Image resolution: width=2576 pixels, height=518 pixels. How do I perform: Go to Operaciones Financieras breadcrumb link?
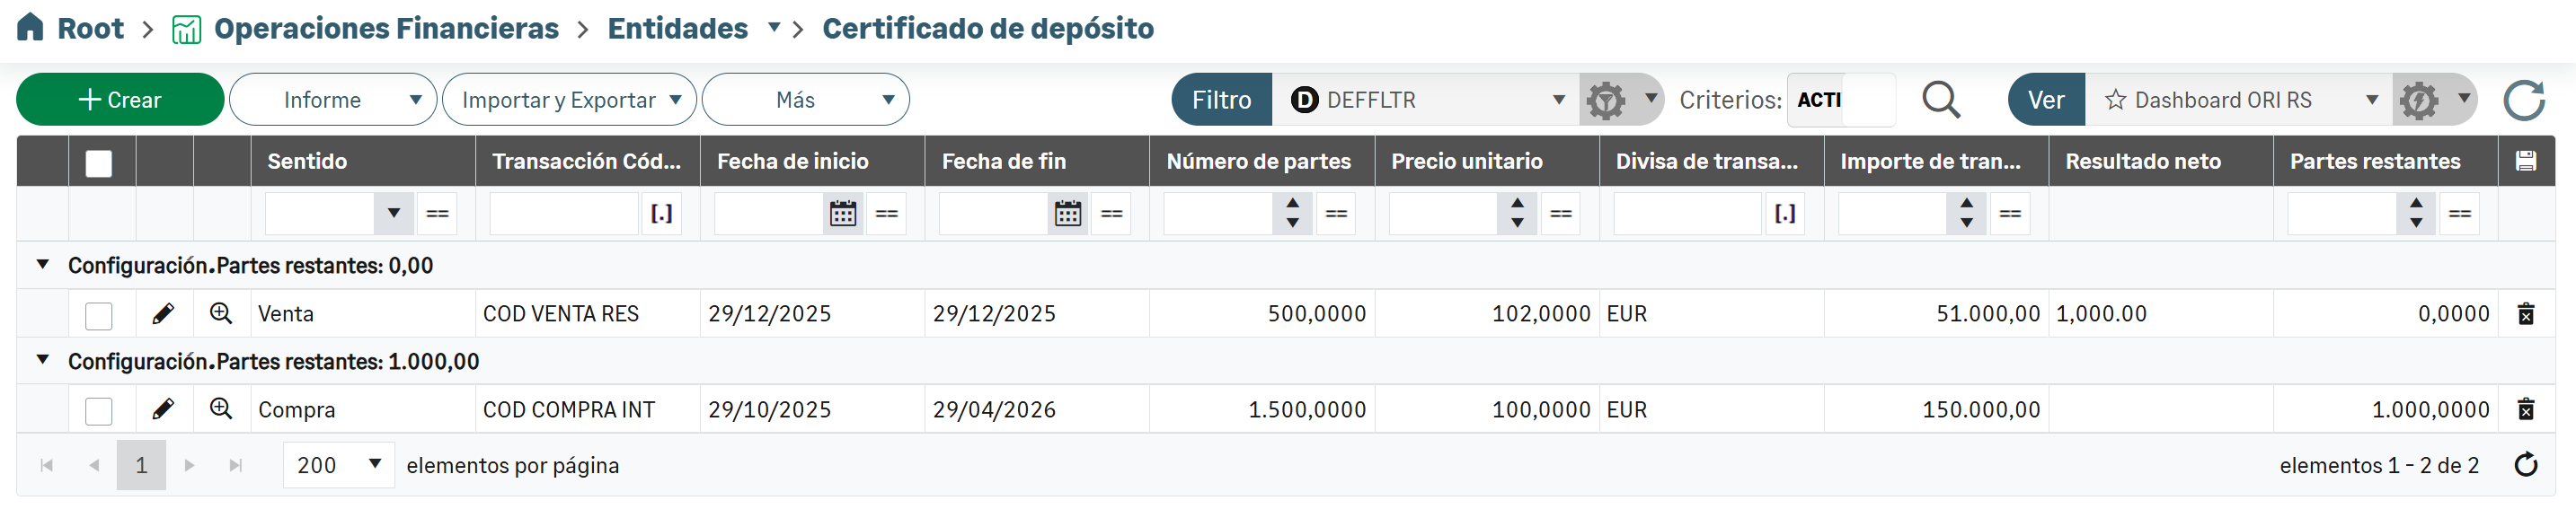tap(386, 28)
